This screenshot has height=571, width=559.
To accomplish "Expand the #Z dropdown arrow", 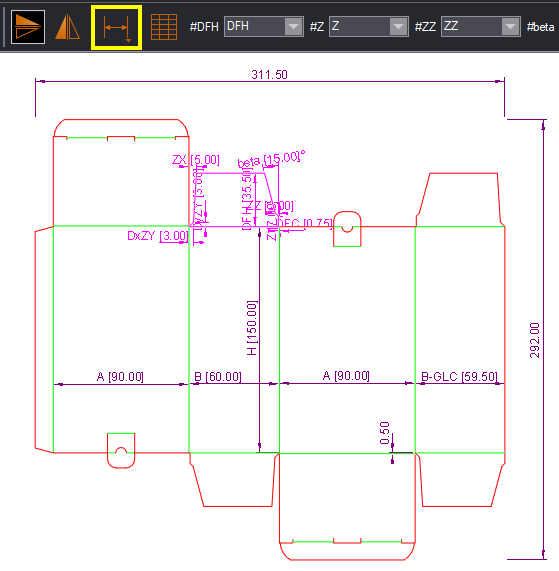I will (x=398, y=26).
